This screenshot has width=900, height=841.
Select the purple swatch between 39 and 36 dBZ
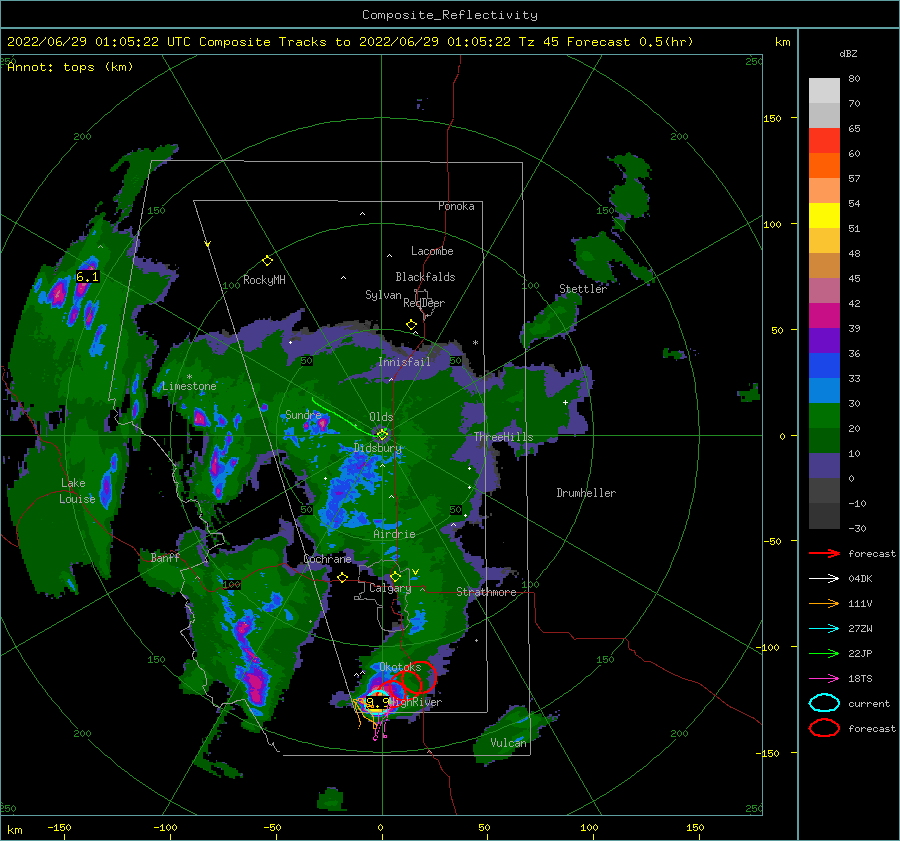click(824, 341)
